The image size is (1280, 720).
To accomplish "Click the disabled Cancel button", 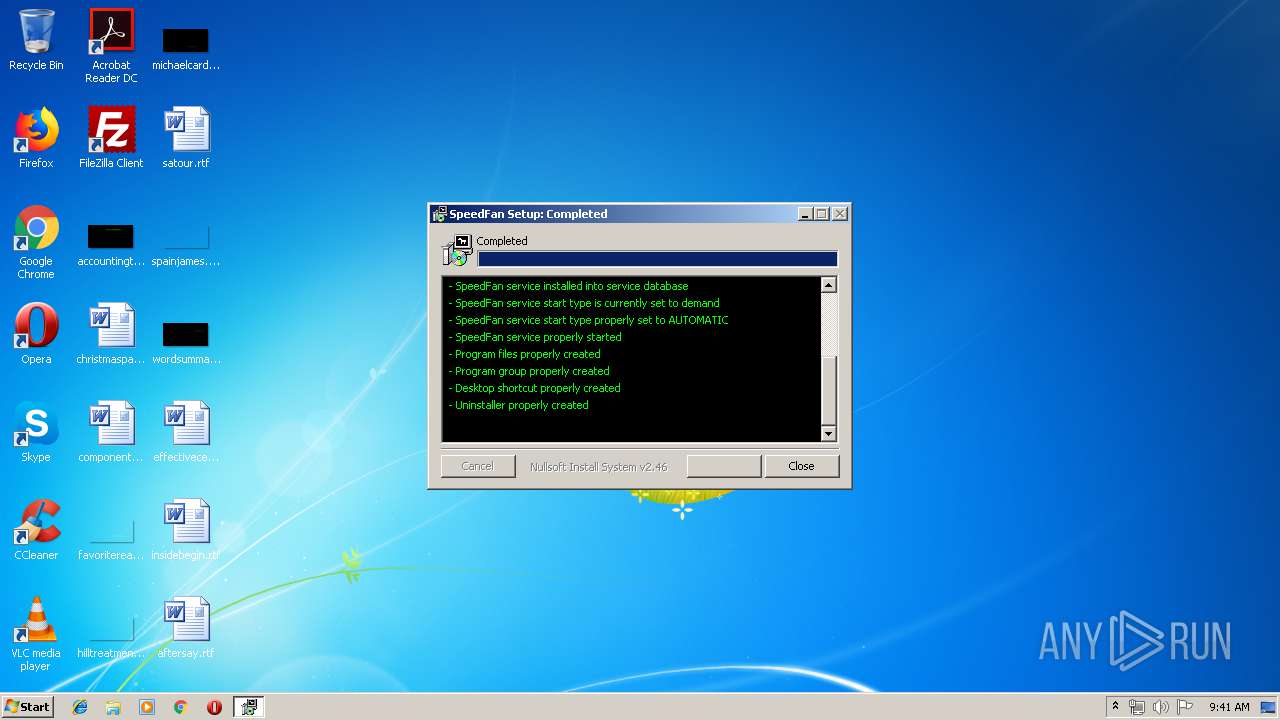I will tap(478, 466).
